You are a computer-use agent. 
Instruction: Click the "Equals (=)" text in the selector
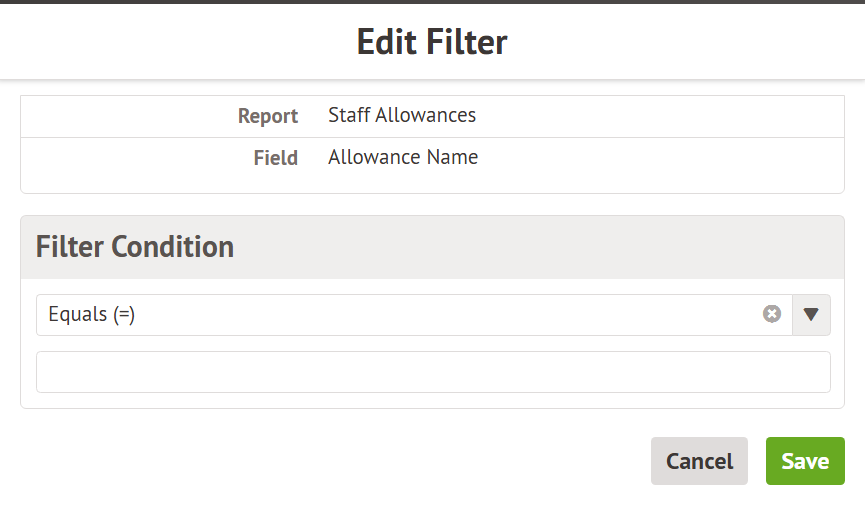[92, 314]
